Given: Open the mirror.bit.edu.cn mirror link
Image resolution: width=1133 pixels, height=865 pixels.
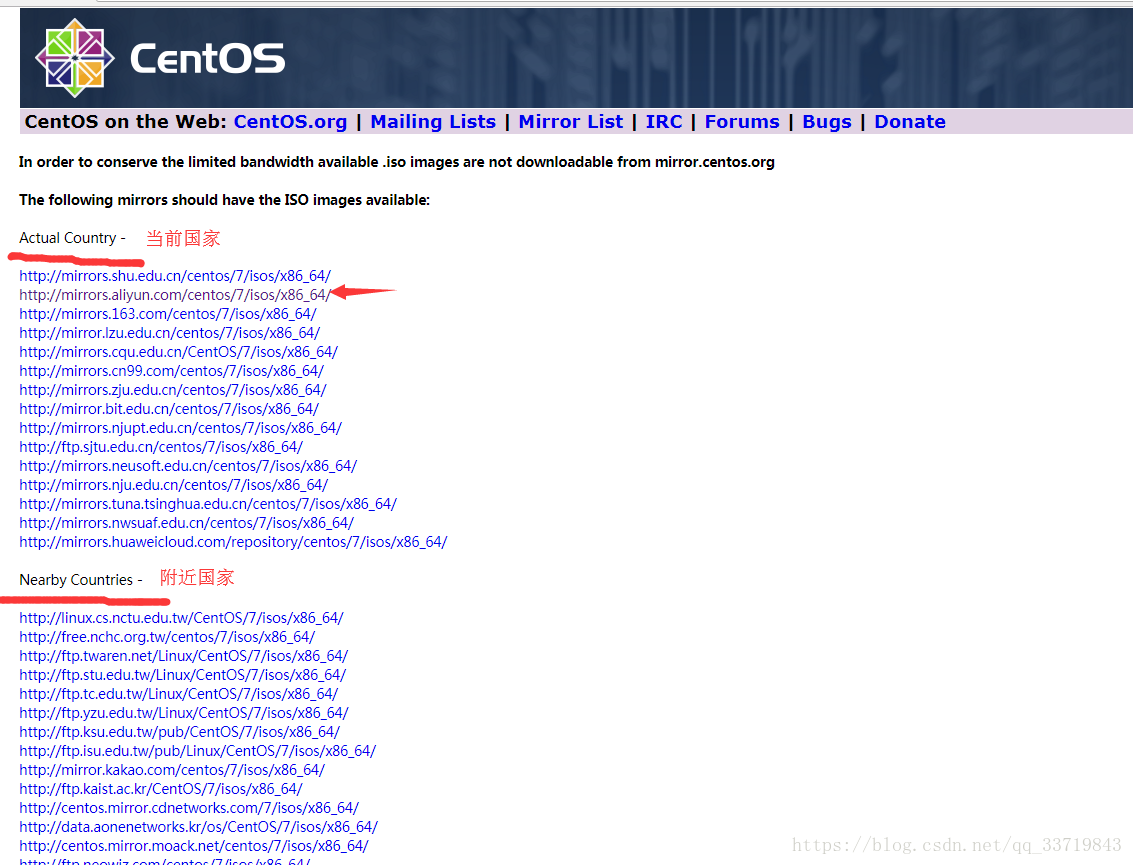Looking at the screenshot, I should click(169, 409).
